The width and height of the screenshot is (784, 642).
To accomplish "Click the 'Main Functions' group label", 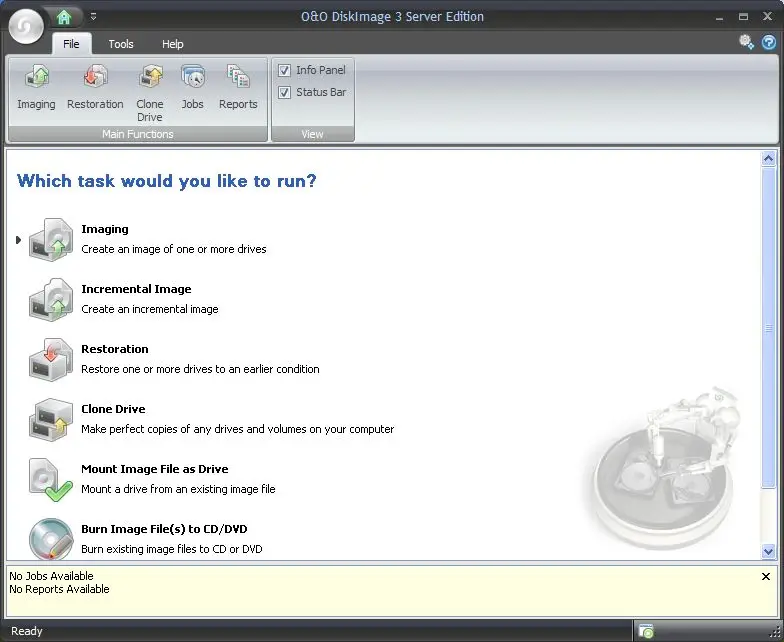I will pyautogui.click(x=138, y=134).
